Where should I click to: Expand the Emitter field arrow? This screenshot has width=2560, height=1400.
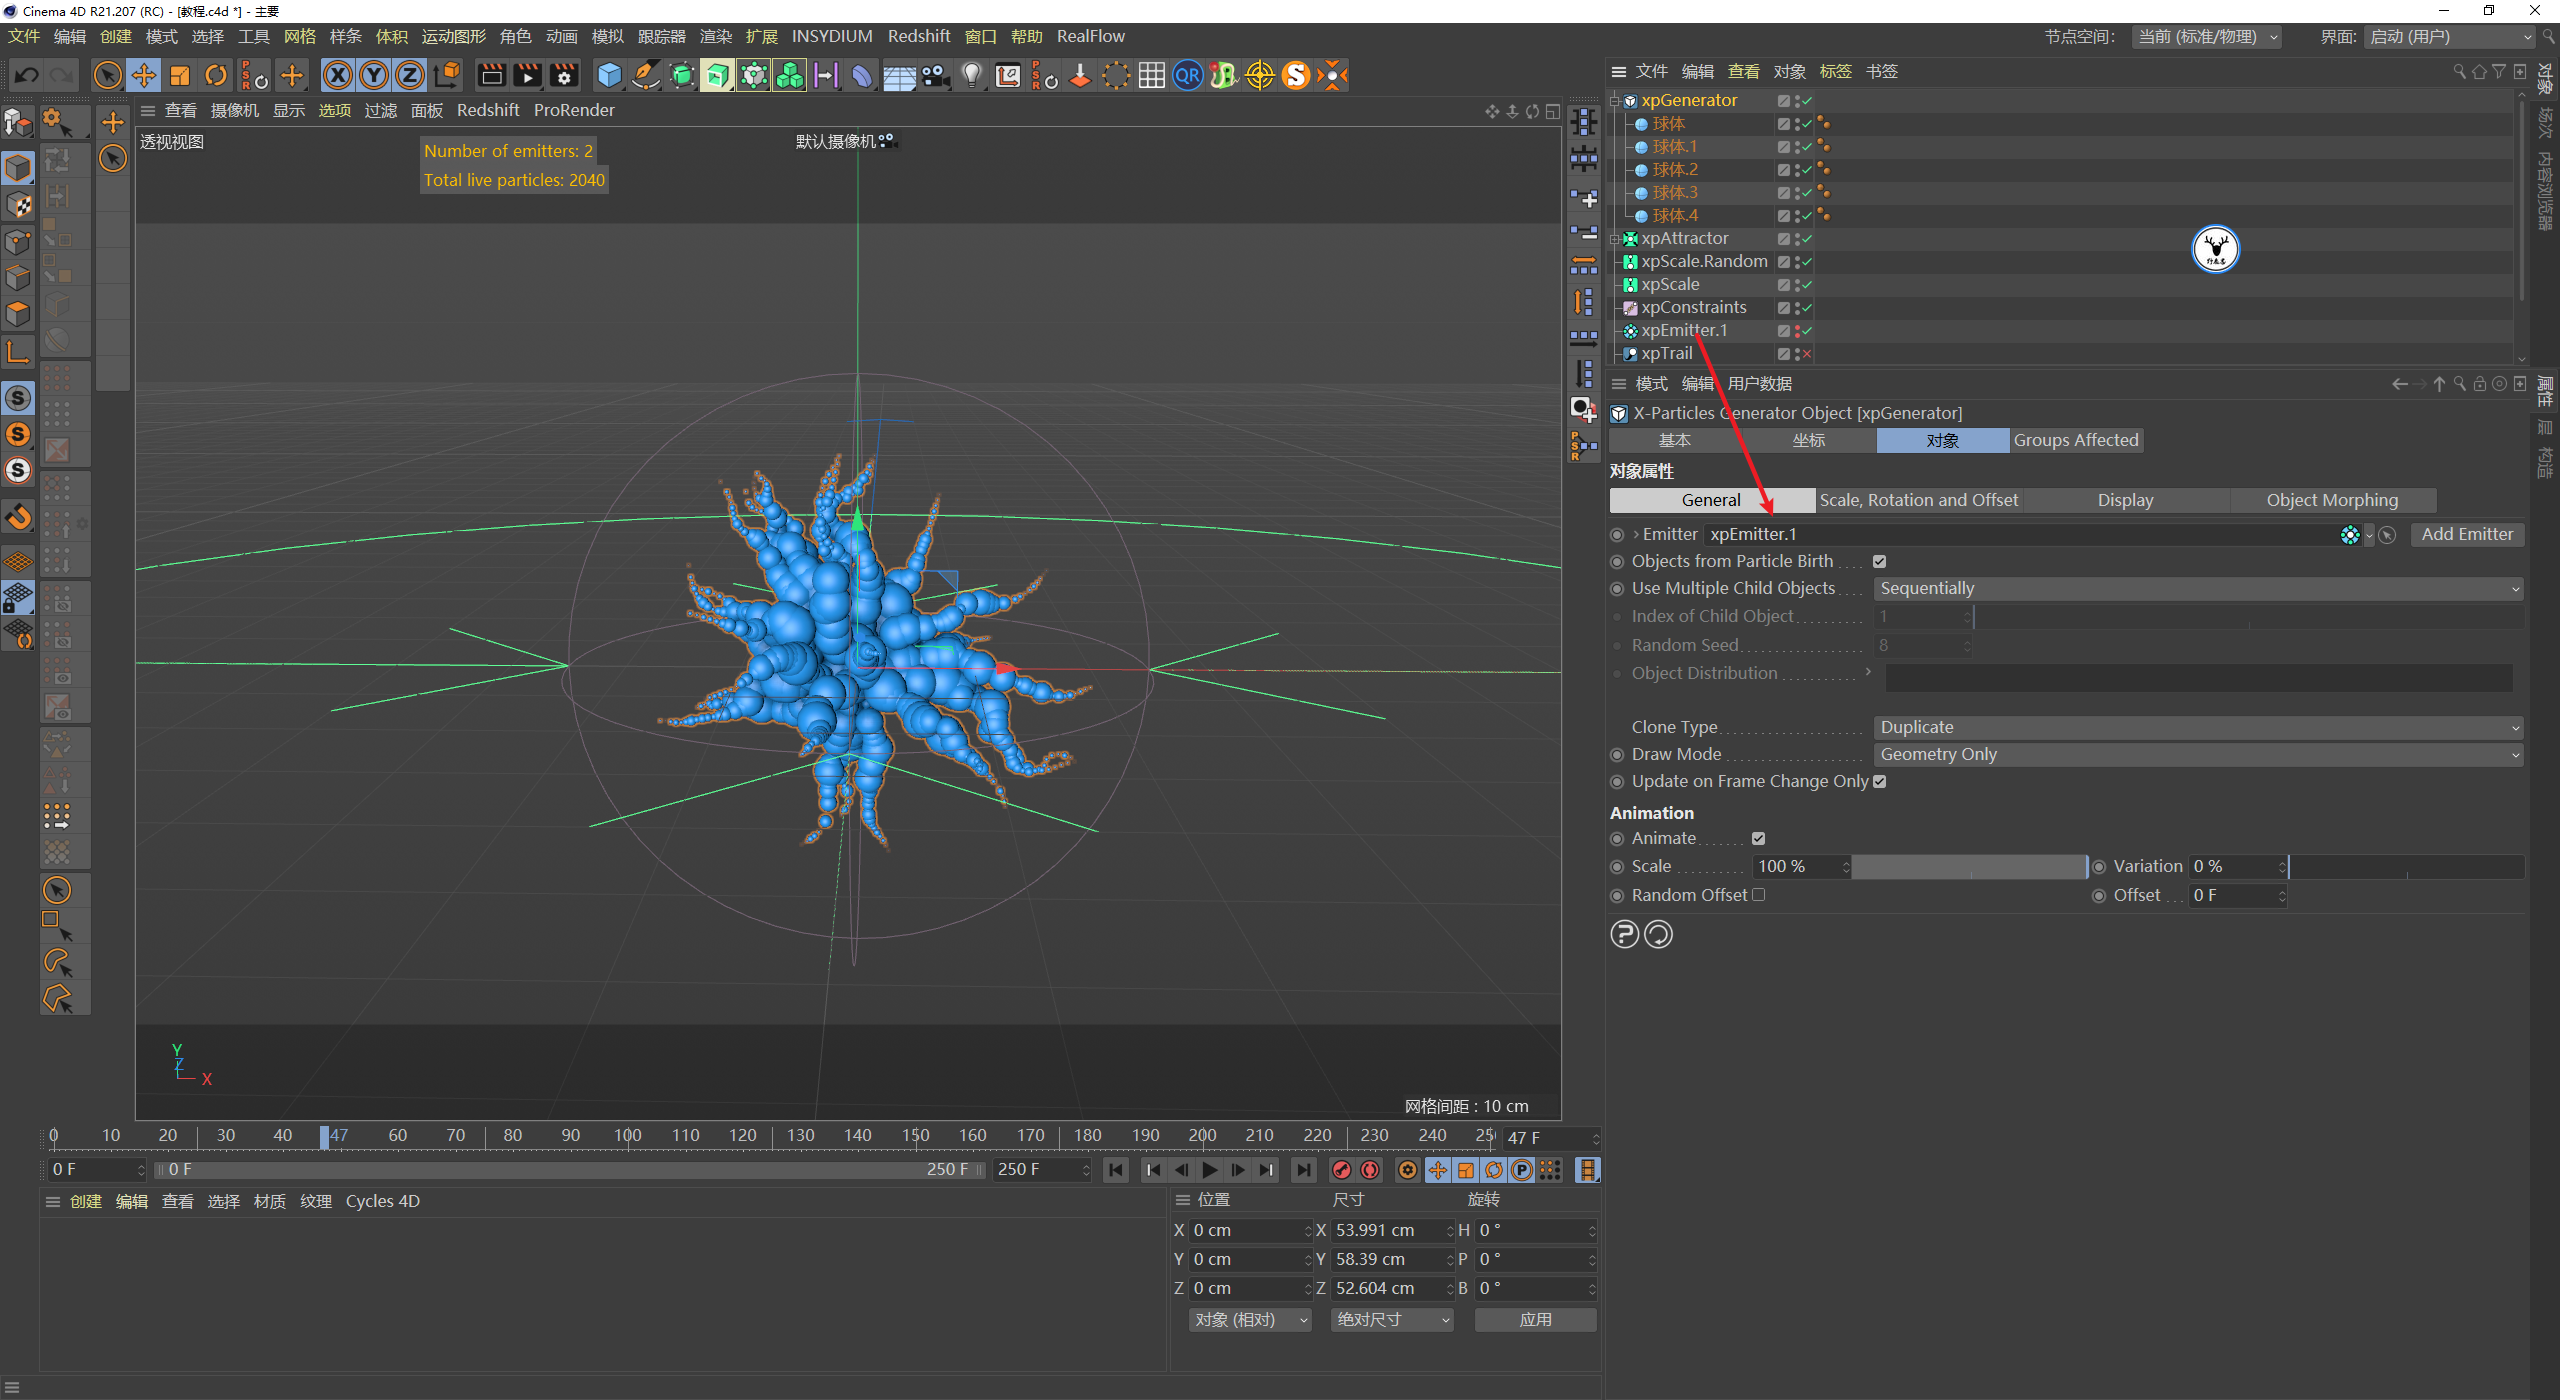click(1636, 535)
